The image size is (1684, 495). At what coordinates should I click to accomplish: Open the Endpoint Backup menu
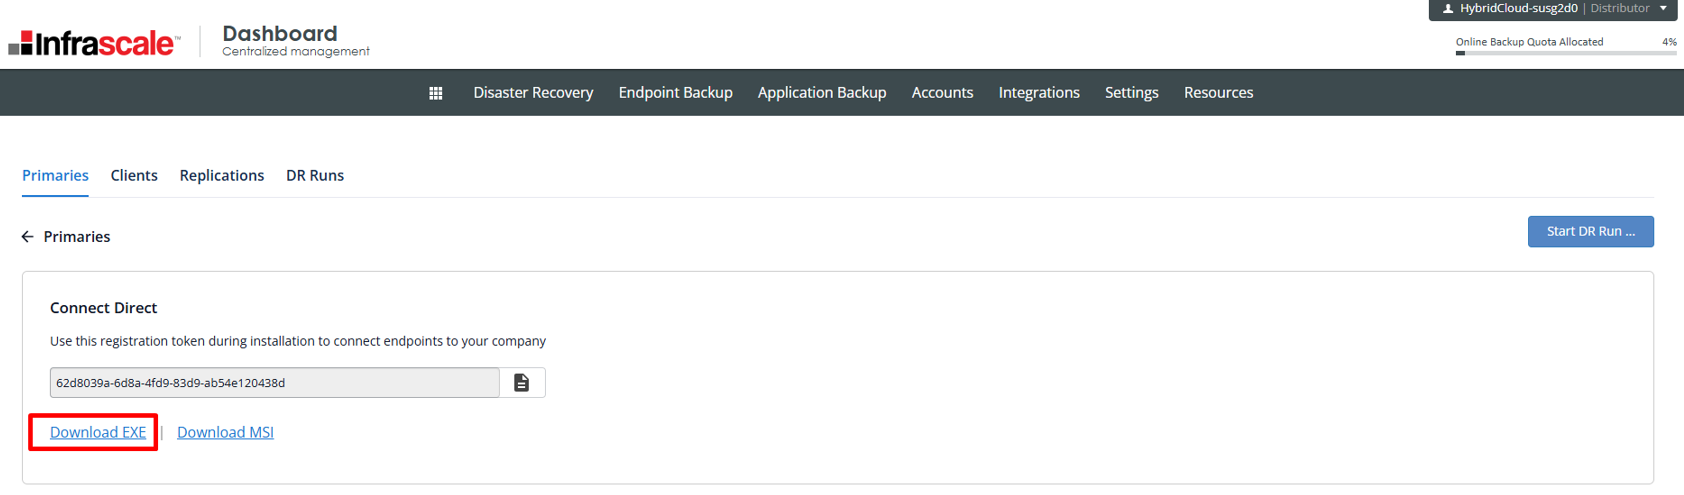[x=675, y=93]
